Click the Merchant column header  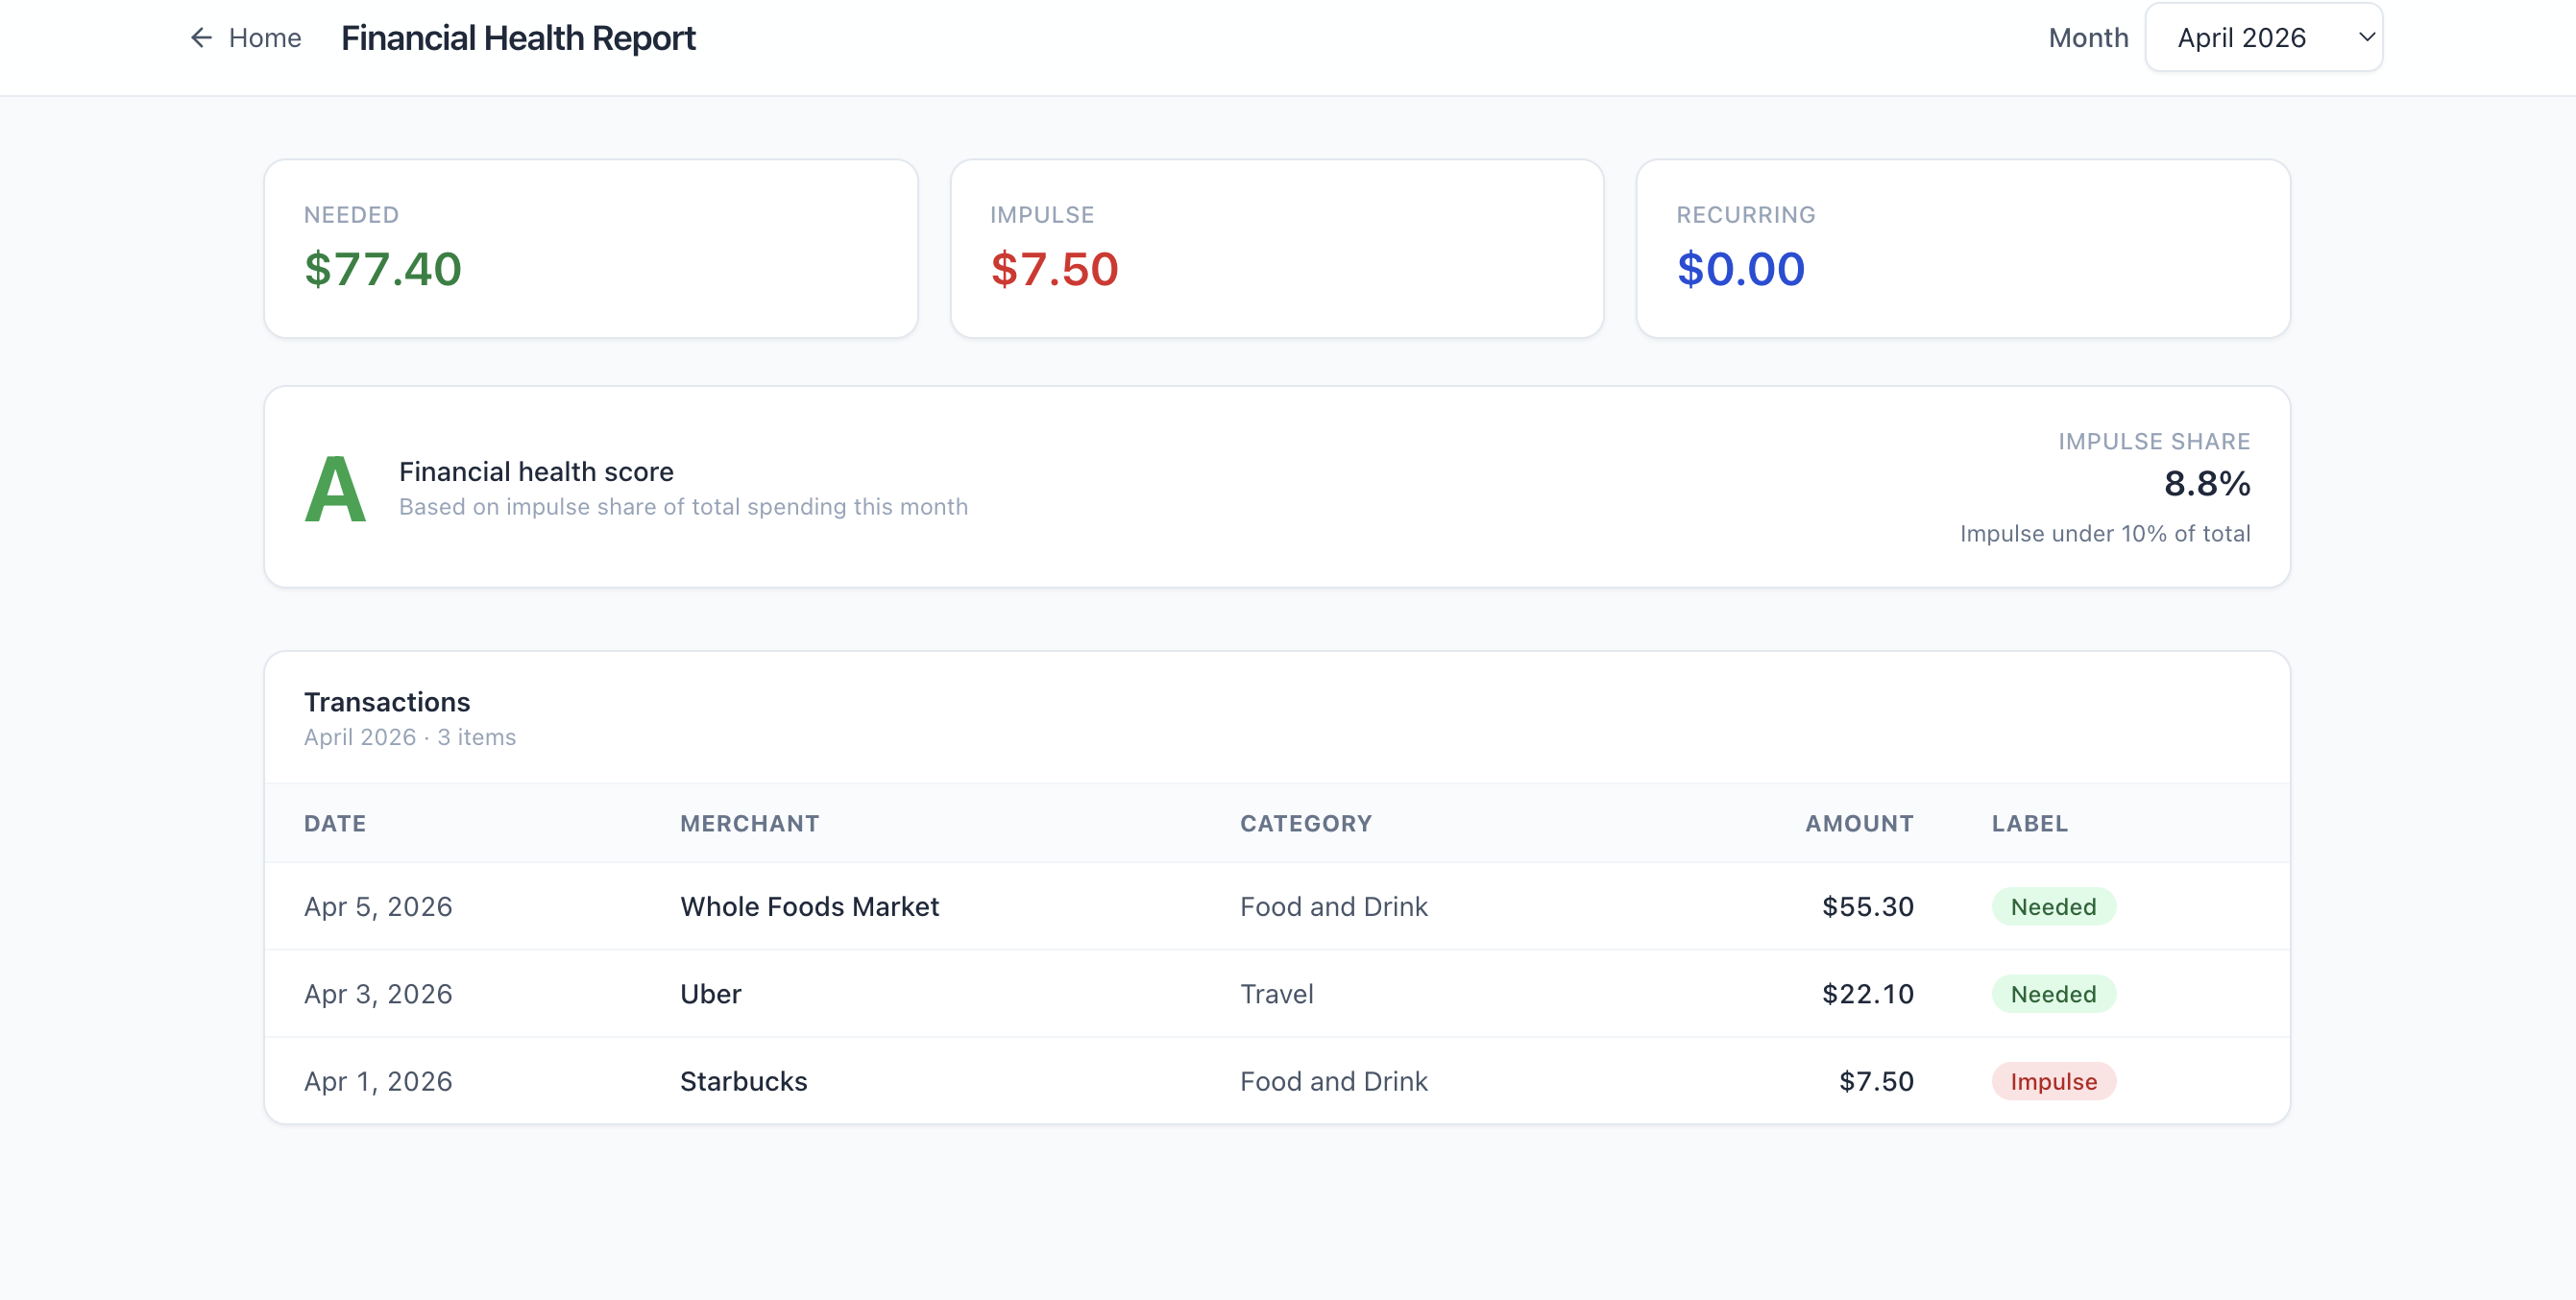point(749,823)
